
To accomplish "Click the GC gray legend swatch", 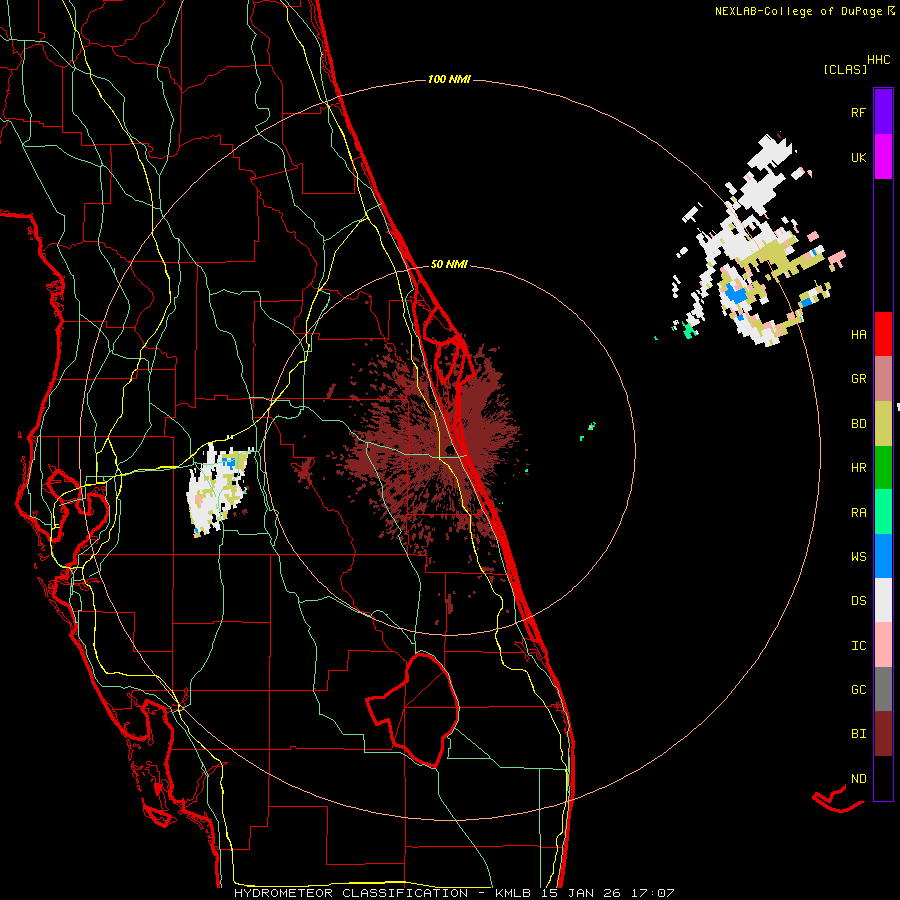I will [x=883, y=689].
